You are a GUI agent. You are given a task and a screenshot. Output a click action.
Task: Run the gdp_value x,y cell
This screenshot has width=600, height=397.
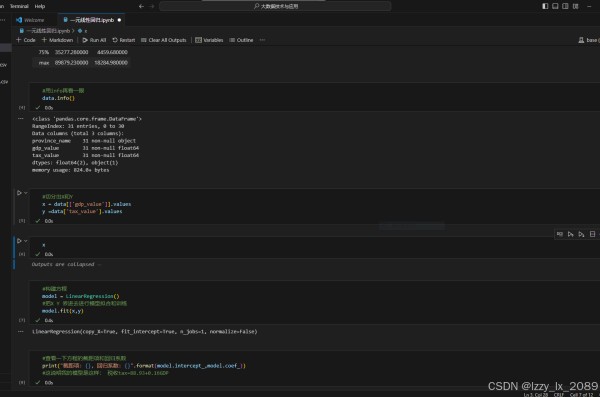point(19,193)
